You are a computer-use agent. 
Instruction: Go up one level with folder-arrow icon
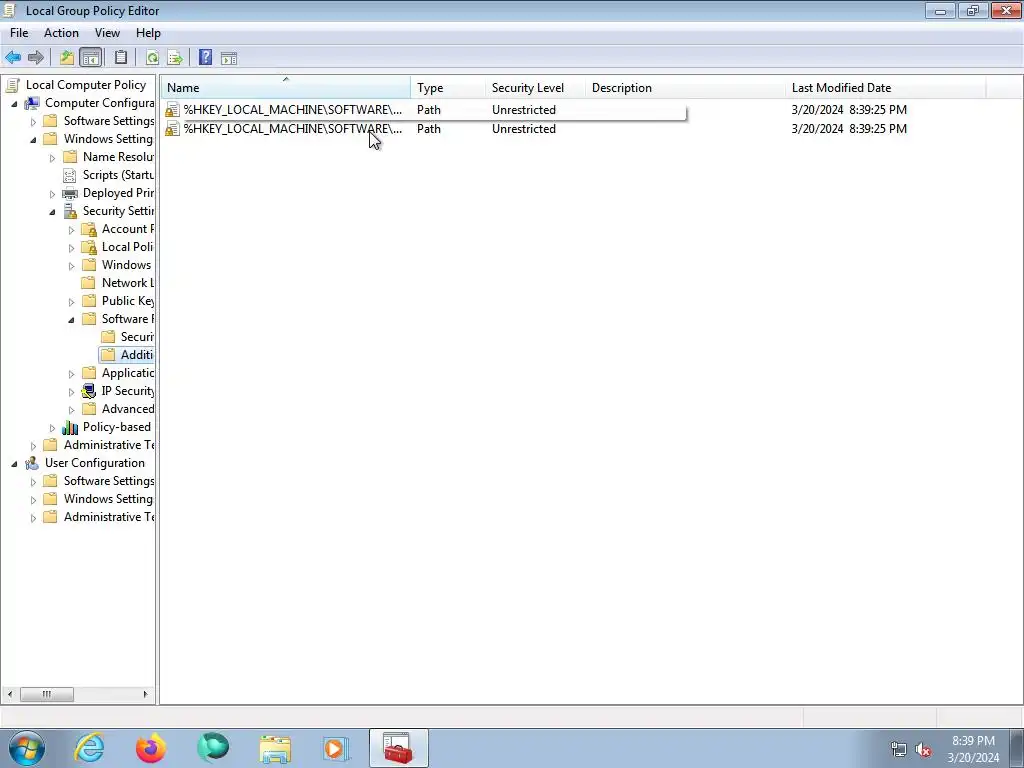(x=67, y=58)
